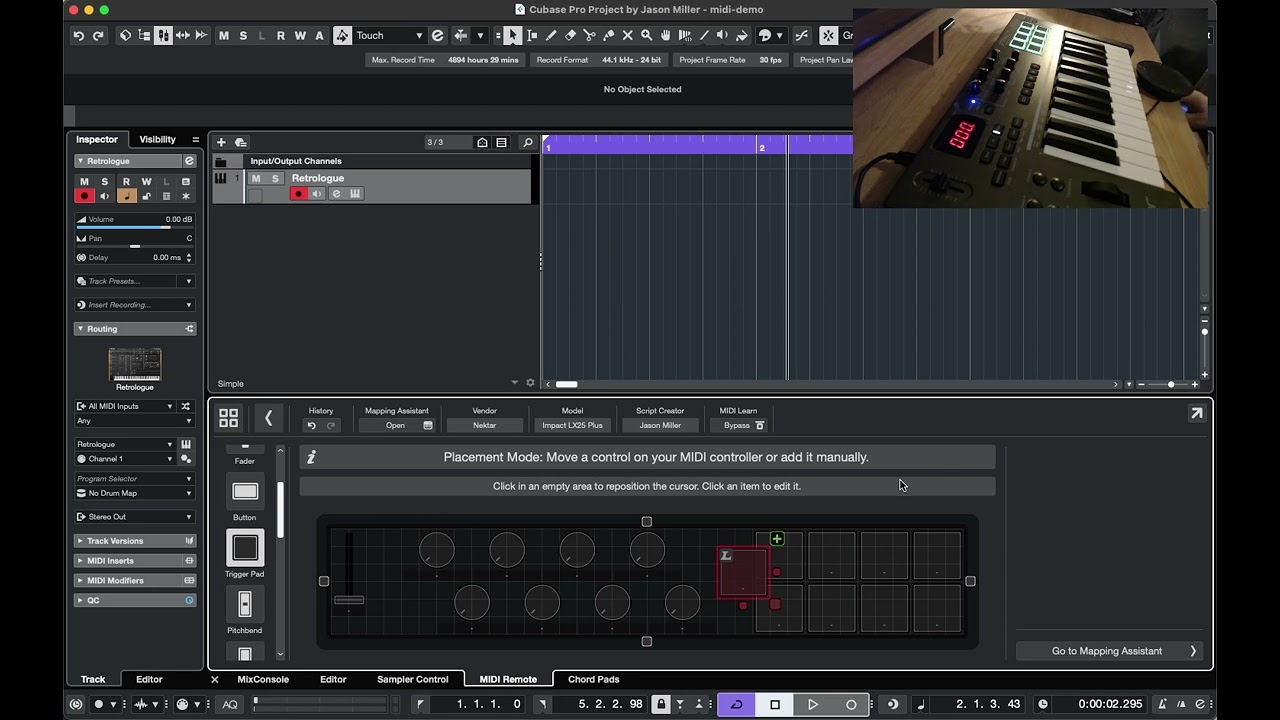Open track search magnifier icon

pos(528,142)
